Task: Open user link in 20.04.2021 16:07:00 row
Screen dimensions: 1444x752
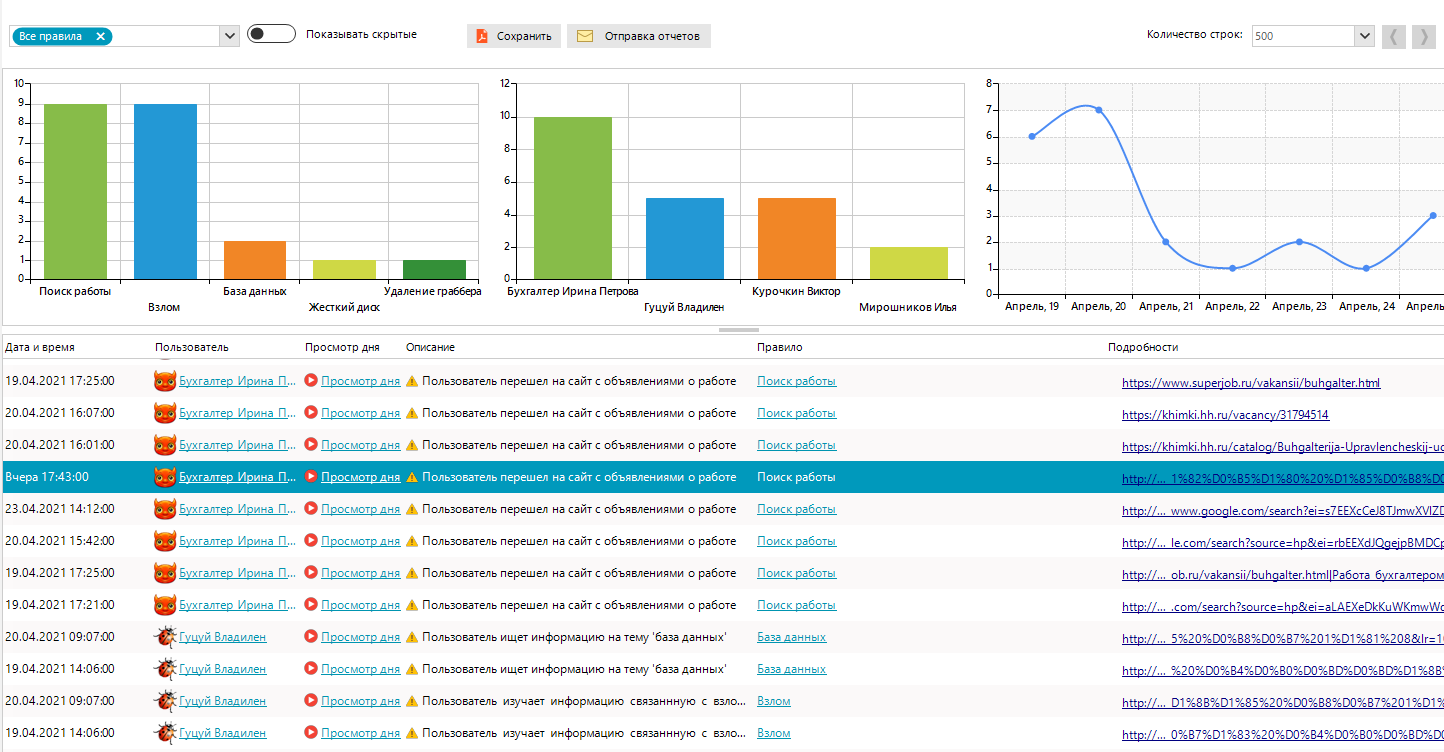Action: 237,413
